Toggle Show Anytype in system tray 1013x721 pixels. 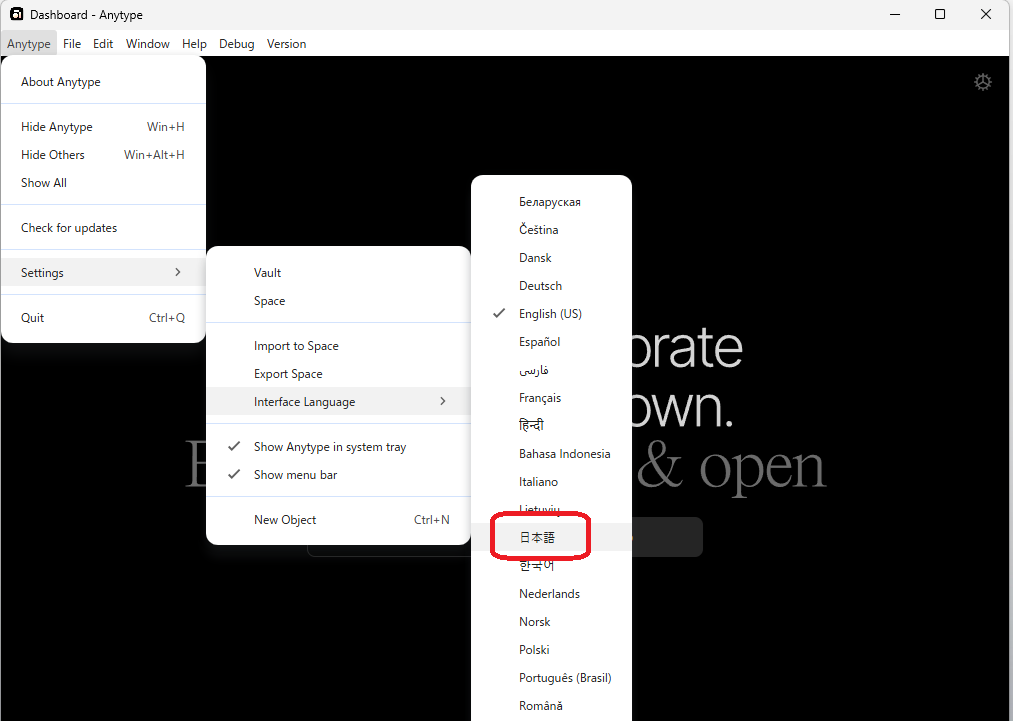click(338, 447)
